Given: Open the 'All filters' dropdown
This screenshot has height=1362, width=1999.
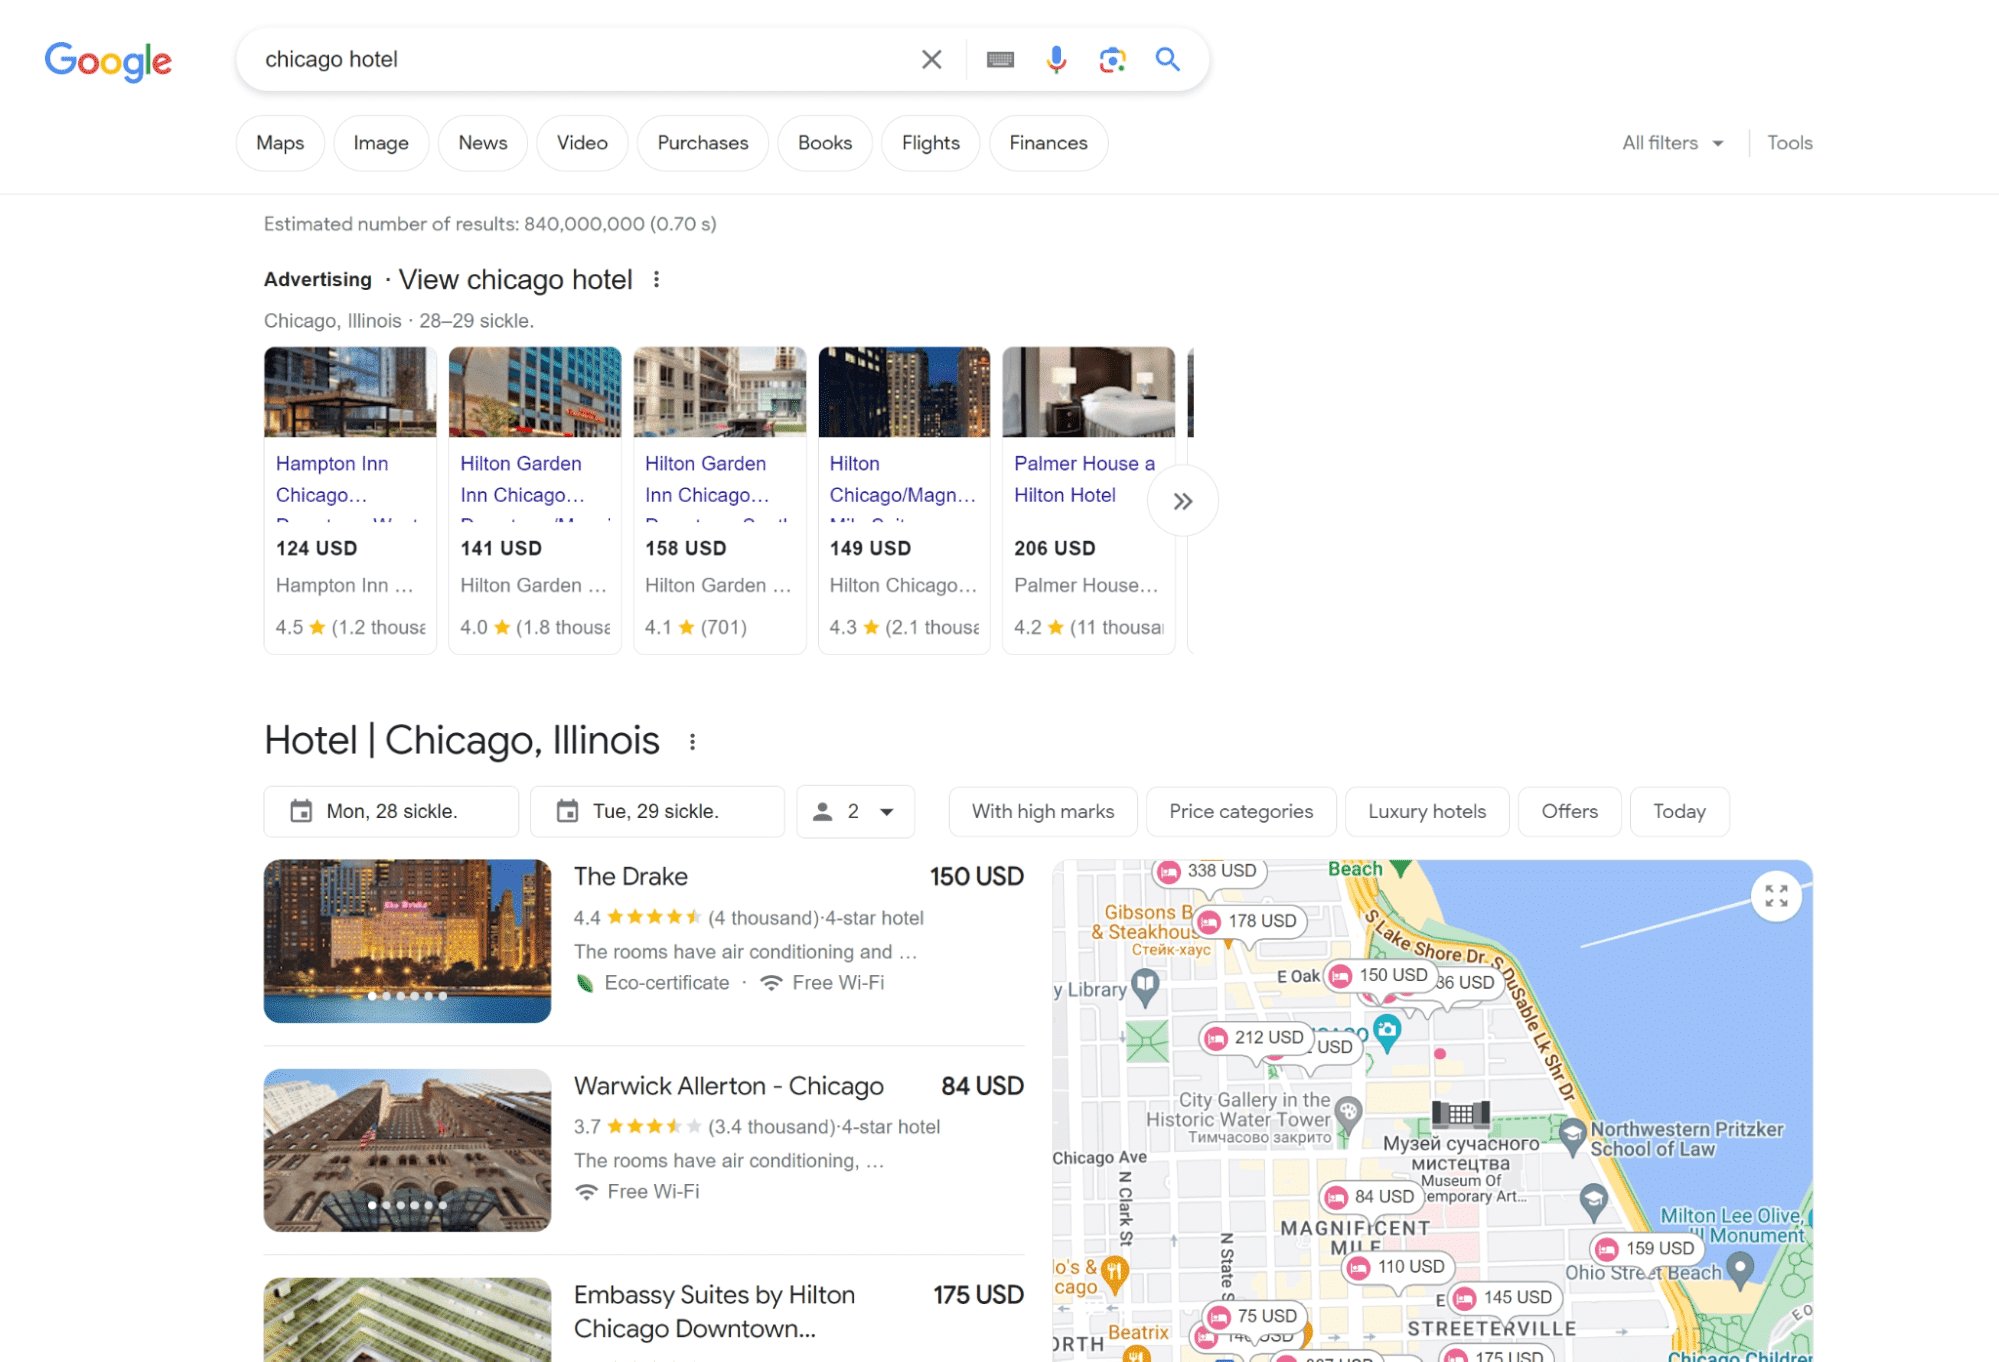Looking at the screenshot, I should point(1671,142).
